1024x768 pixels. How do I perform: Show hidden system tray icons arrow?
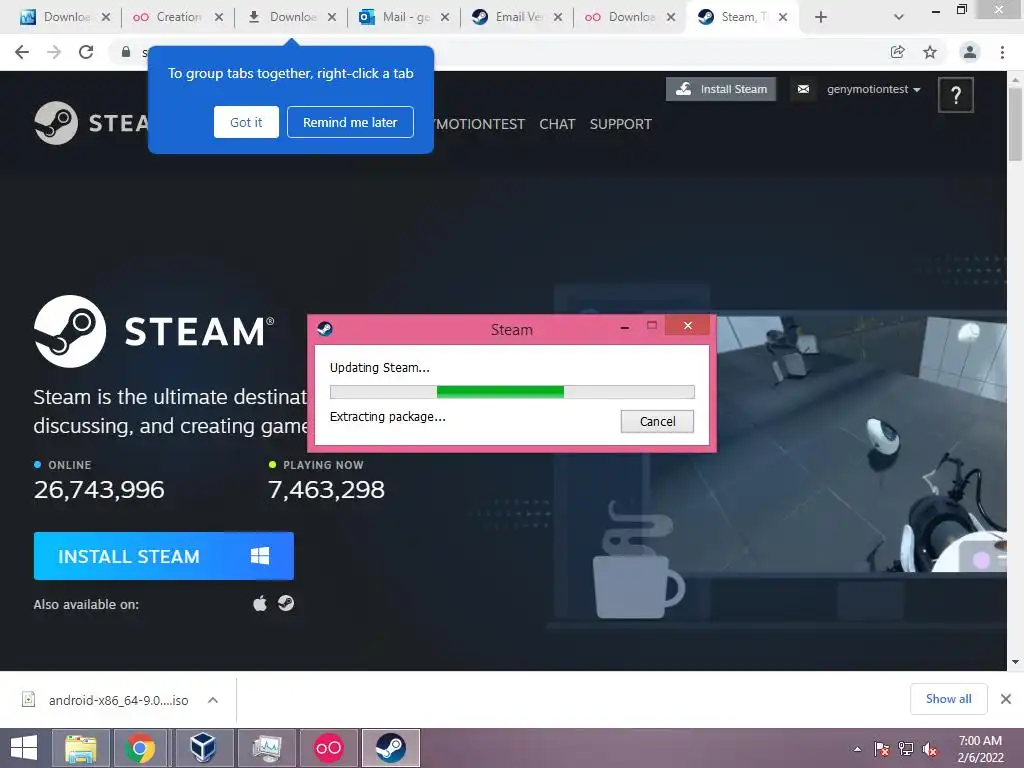point(857,749)
